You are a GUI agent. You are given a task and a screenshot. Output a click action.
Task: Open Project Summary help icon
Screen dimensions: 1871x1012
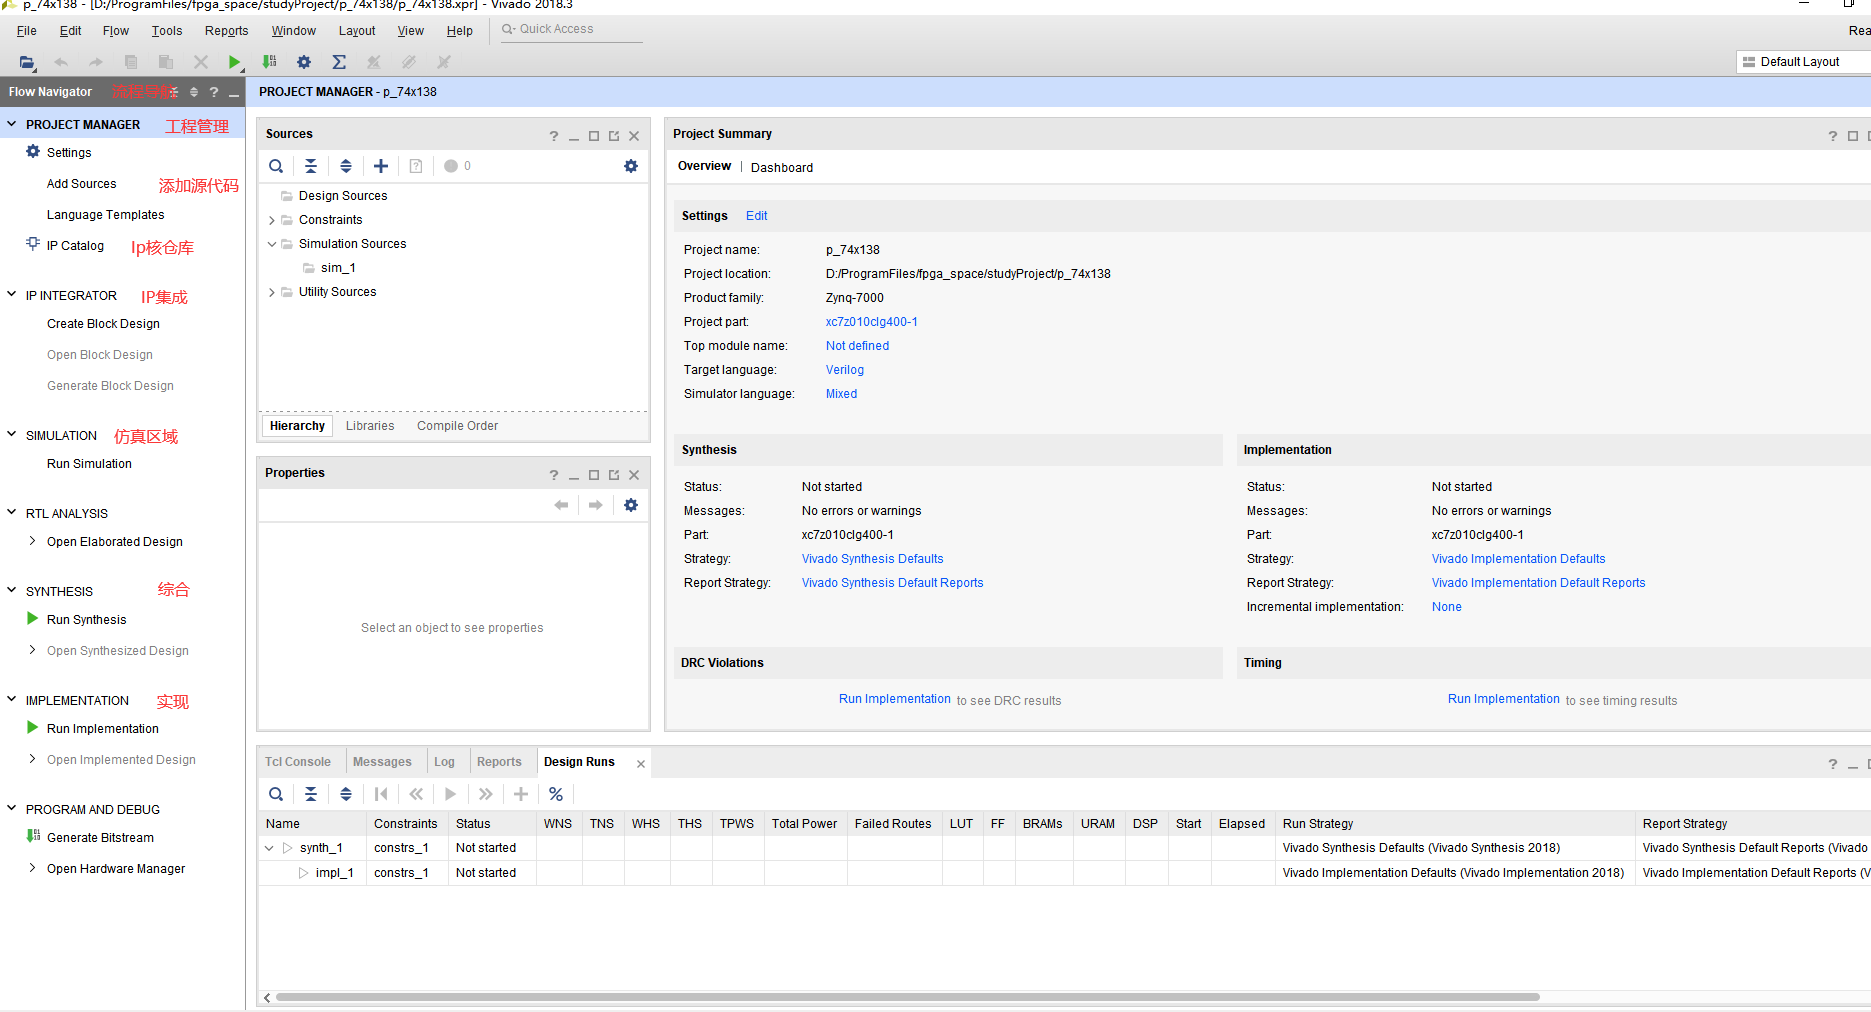point(1833,136)
